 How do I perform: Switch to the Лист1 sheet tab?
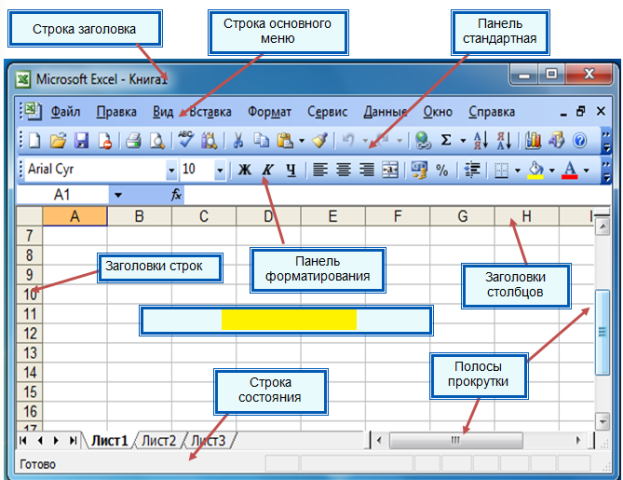click(x=110, y=441)
